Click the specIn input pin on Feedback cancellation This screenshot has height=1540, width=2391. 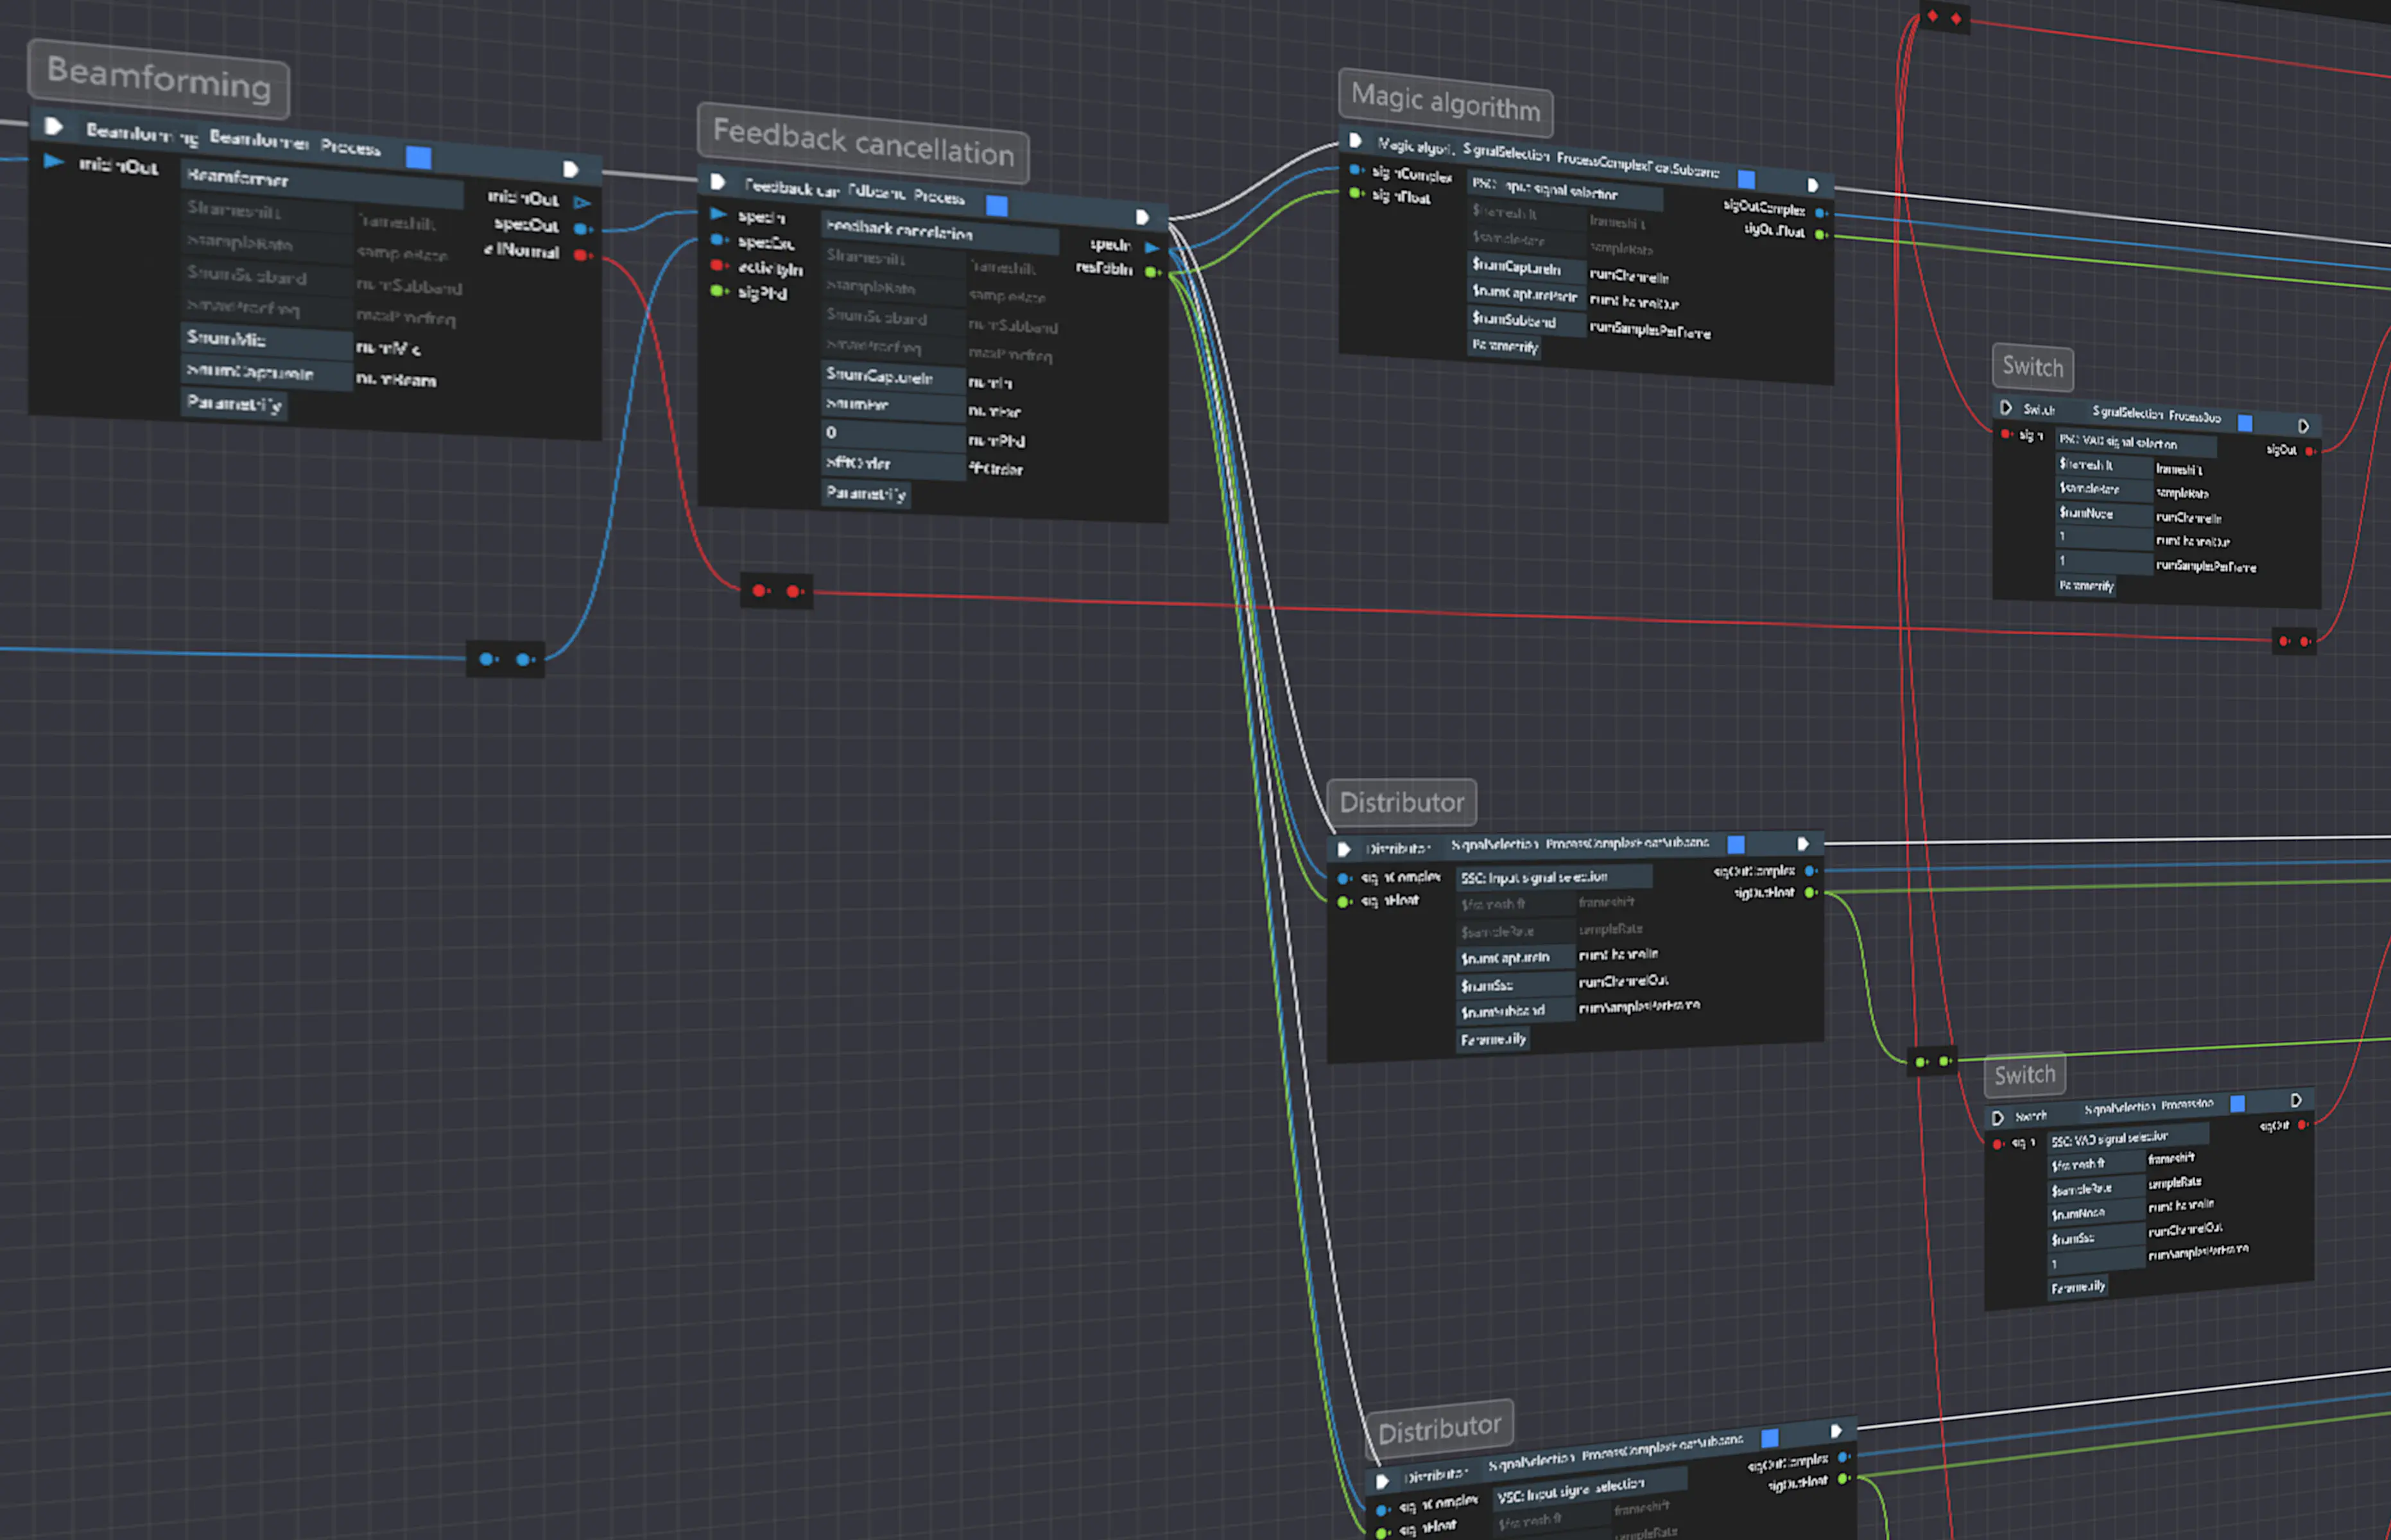coord(718,214)
